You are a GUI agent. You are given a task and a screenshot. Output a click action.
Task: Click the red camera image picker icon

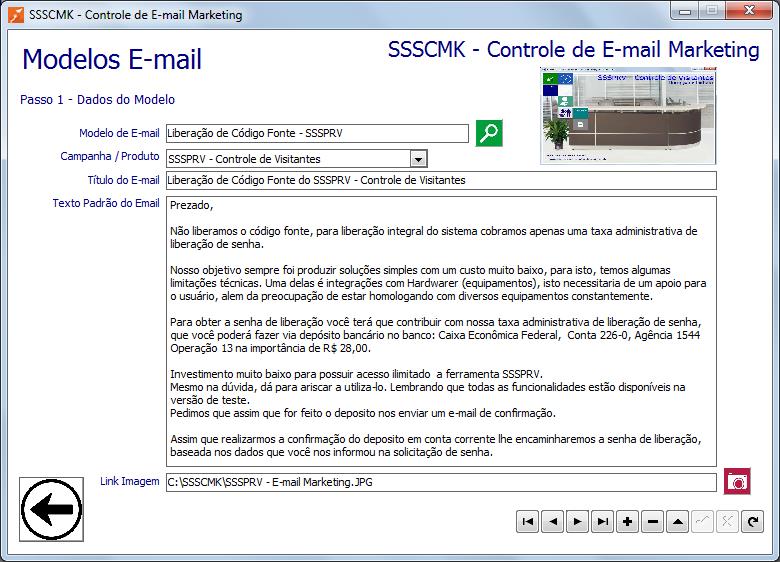(737, 481)
